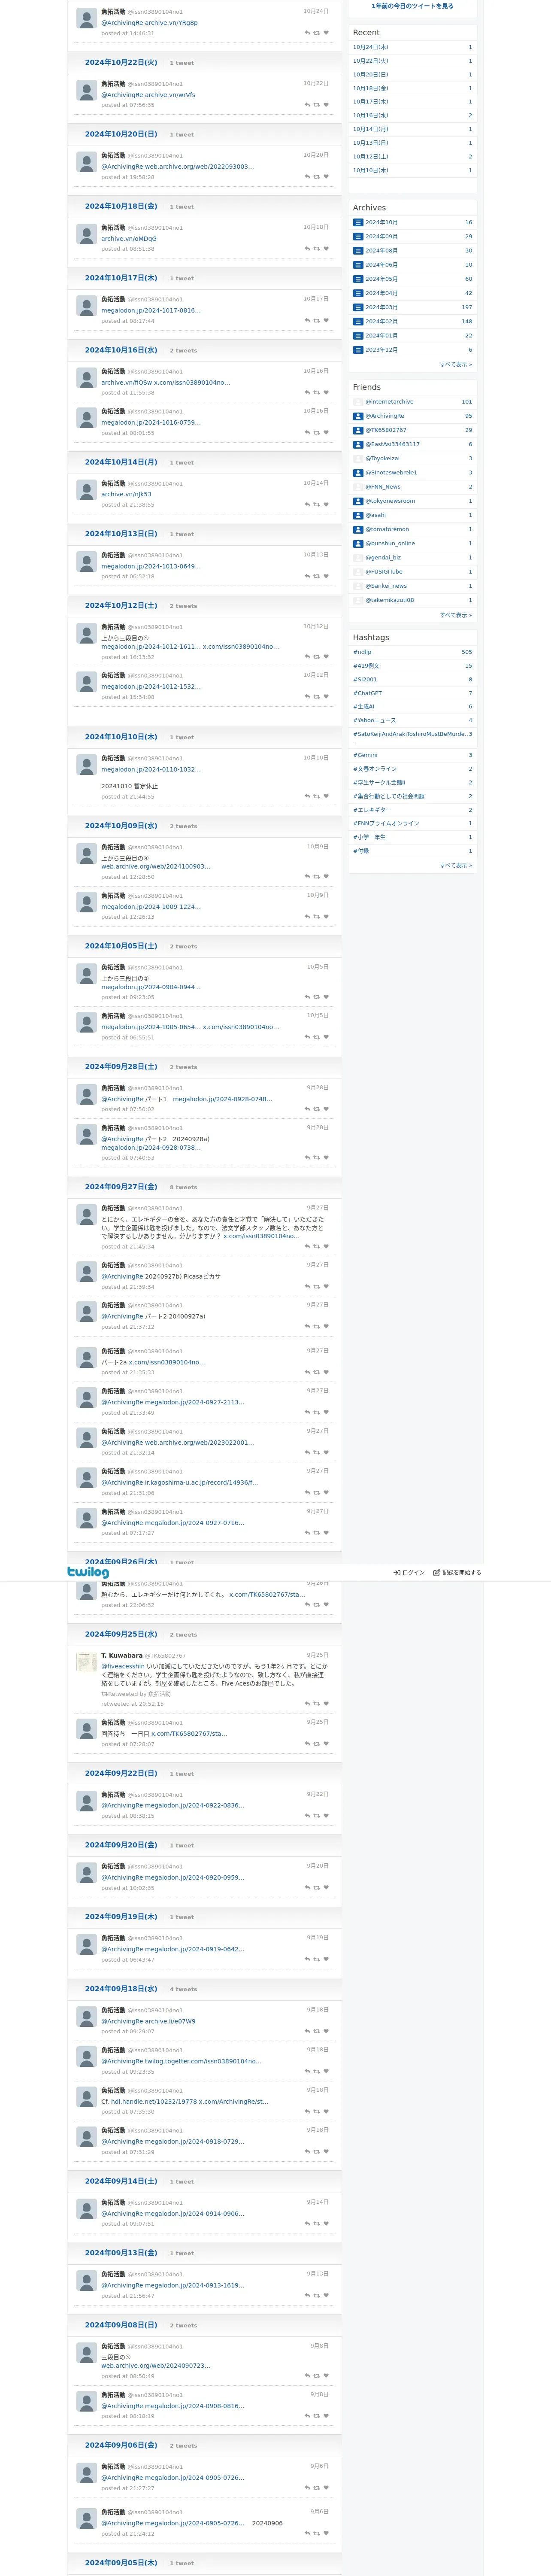
Task: Click date heading 2024年09月18日(水)
Action: point(121,1989)
